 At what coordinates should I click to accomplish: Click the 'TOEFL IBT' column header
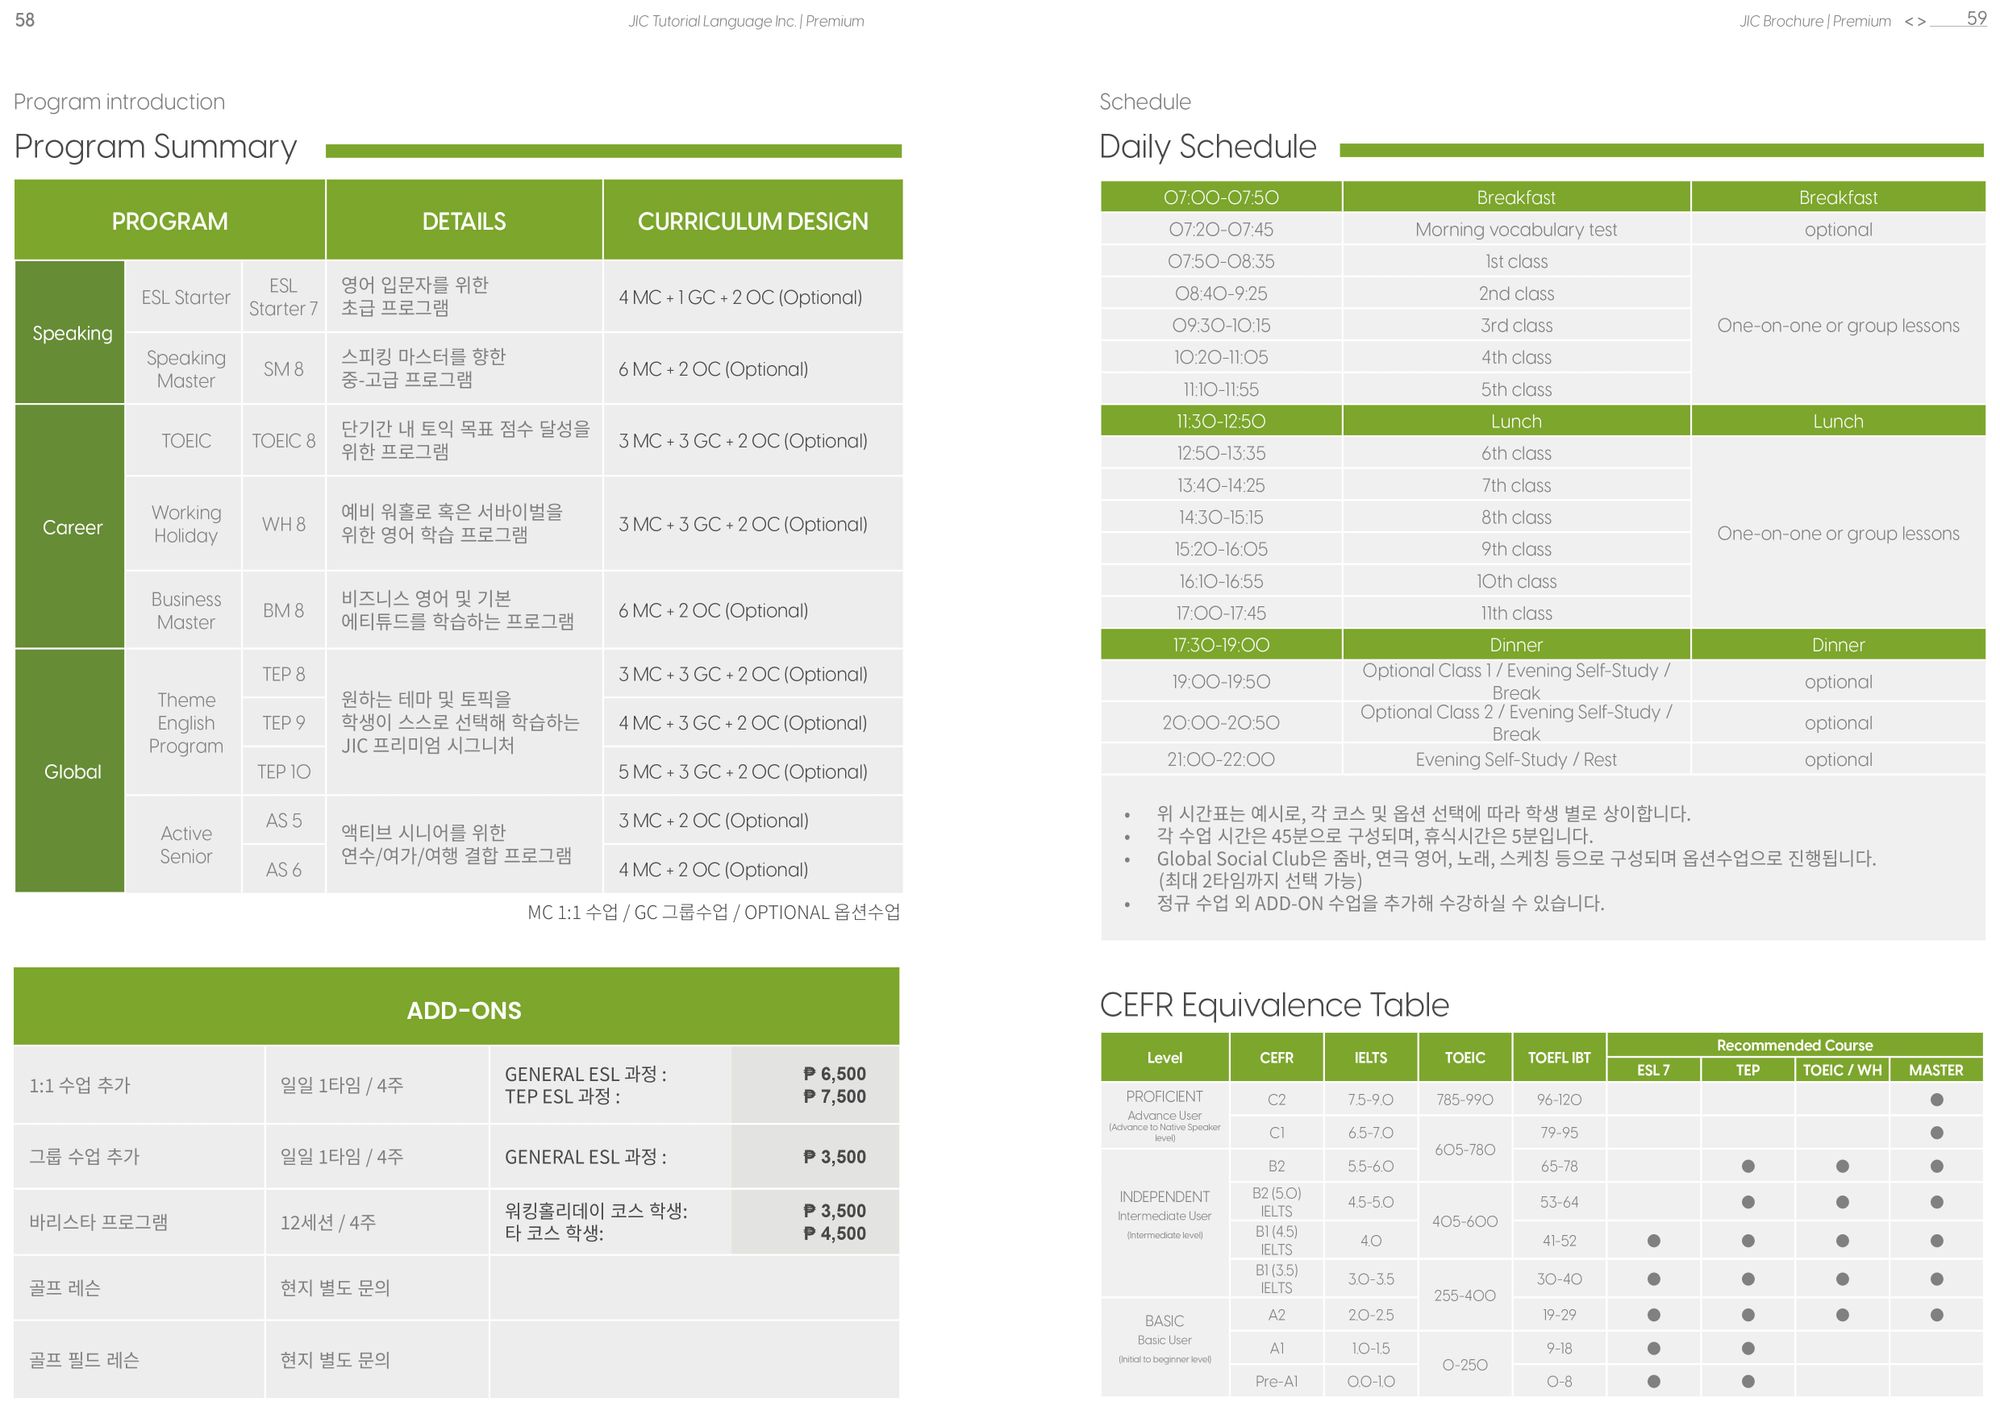coord(1559,1057)
